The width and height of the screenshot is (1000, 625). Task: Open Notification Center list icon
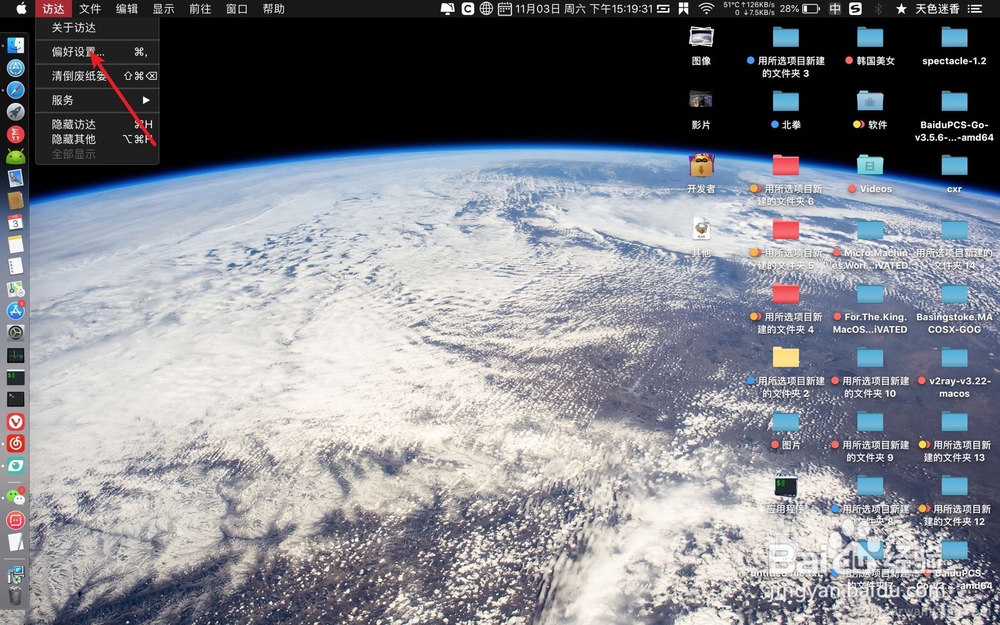tap(974, 8)
